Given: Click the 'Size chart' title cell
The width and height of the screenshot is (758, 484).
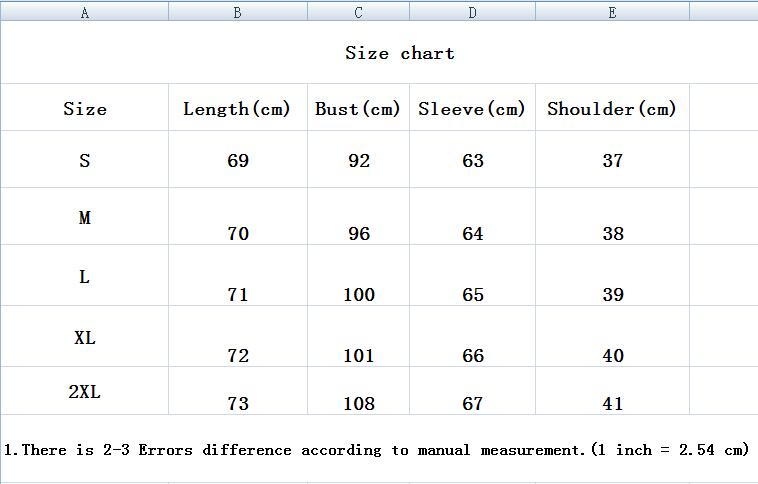Looking at the screenshot, I should (400, 53).
